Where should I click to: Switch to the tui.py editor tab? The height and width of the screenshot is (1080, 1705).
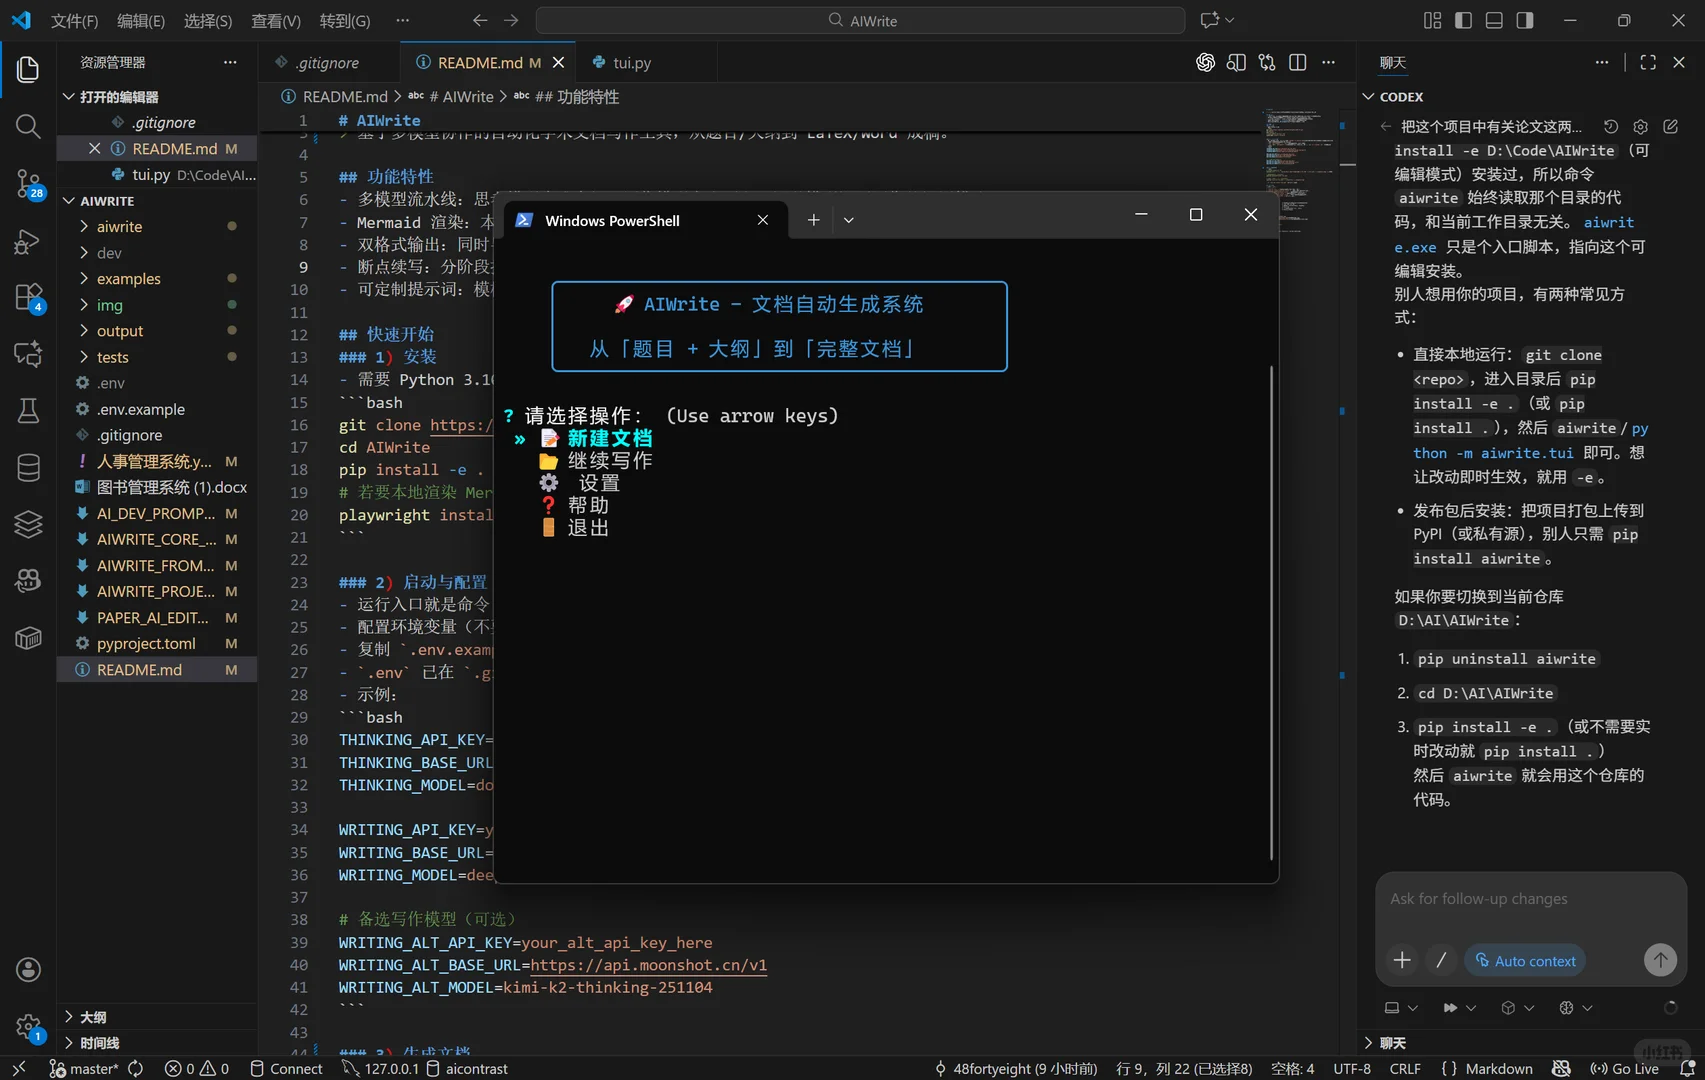(631, 63)
